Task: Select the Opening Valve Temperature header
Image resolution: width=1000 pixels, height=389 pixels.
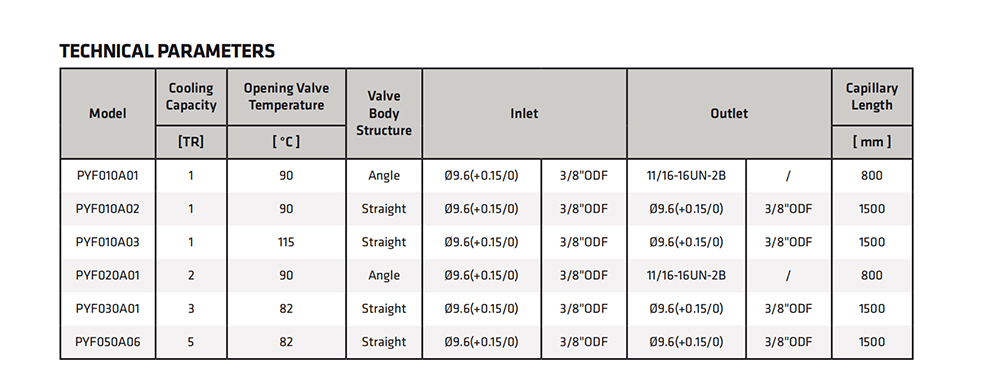Action: click(x=286, y=97)
